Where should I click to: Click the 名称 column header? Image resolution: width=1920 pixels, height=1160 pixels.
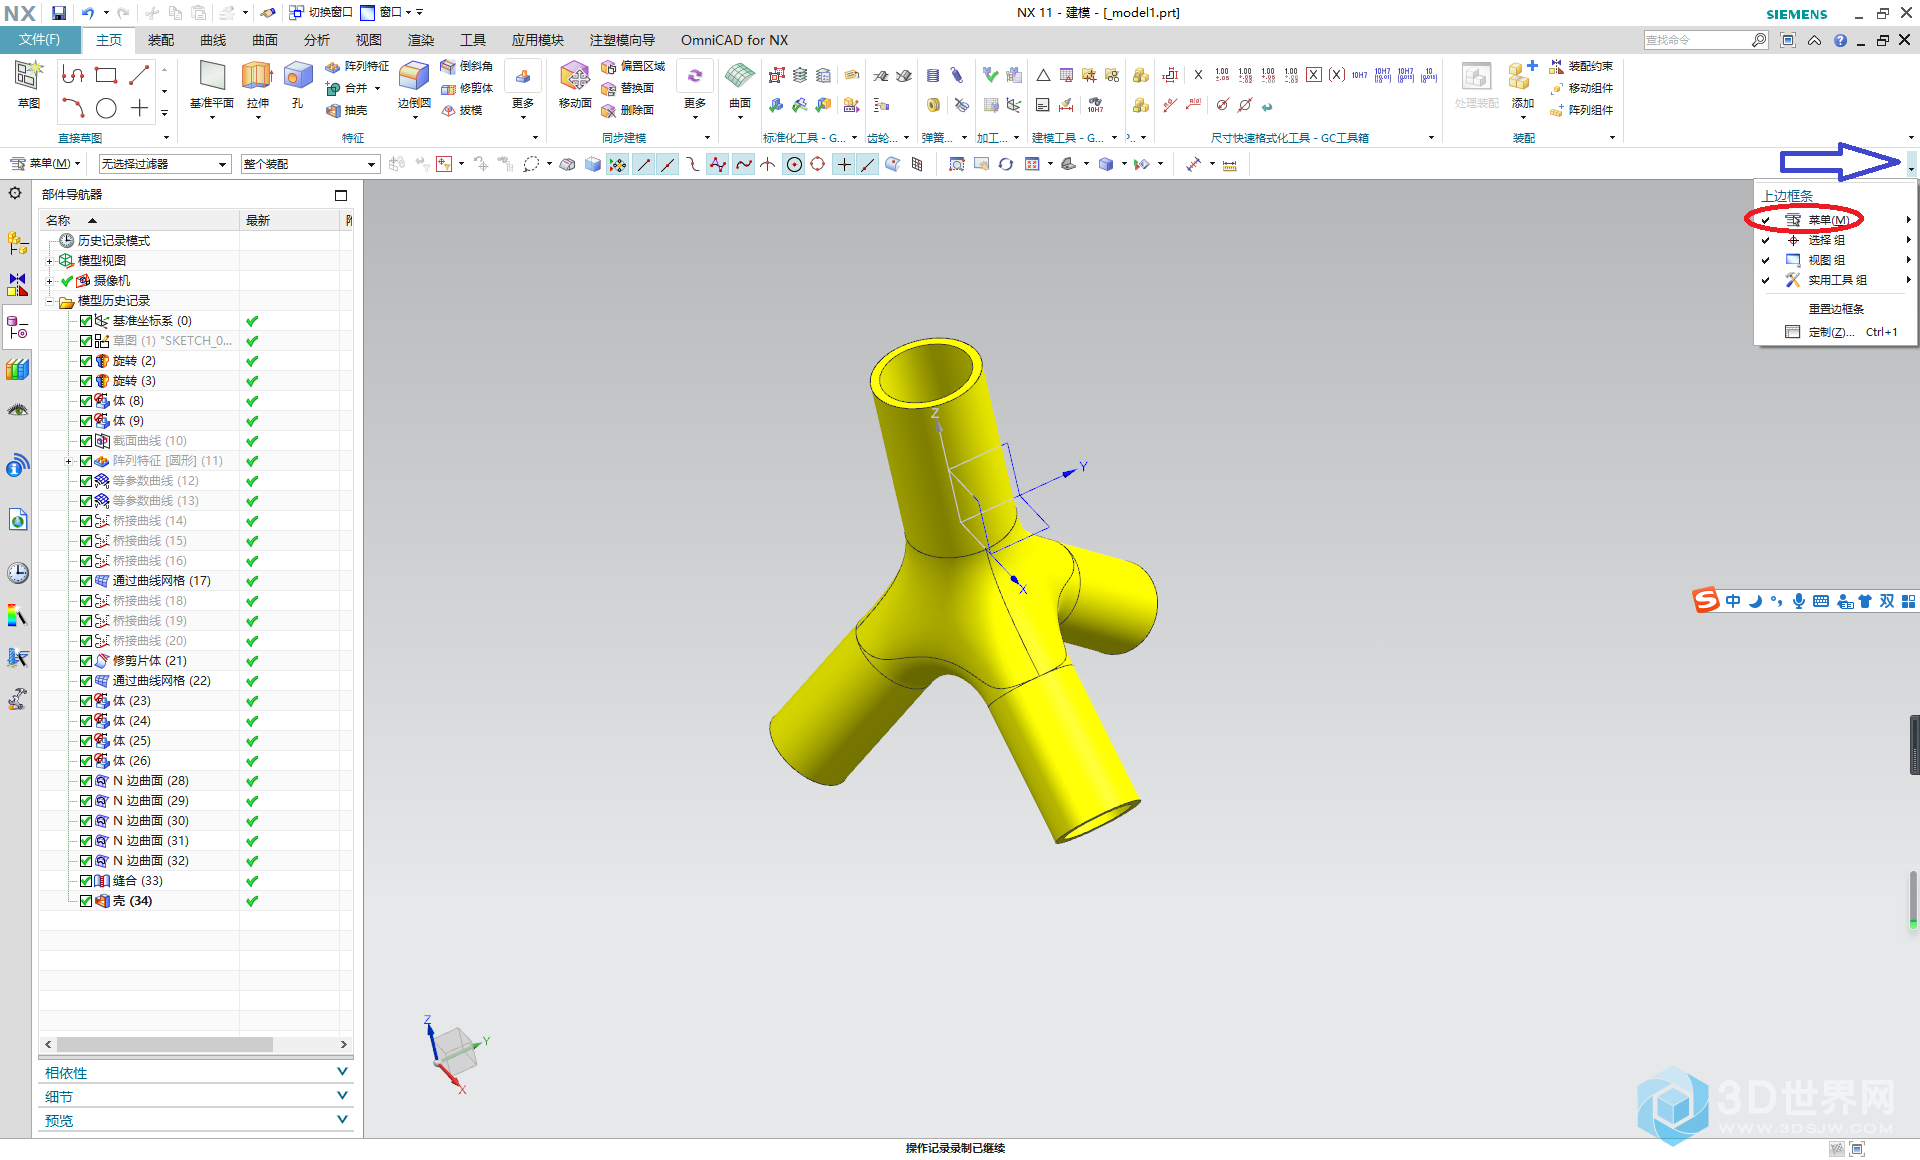point(140,220)
